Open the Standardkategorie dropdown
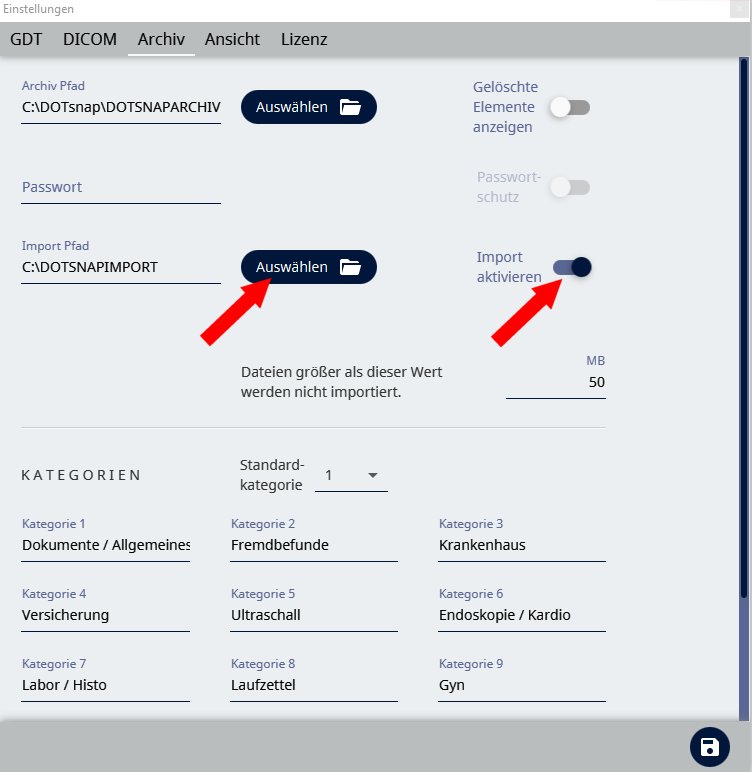This screenshot has width=752, height=772. [351, 476]
